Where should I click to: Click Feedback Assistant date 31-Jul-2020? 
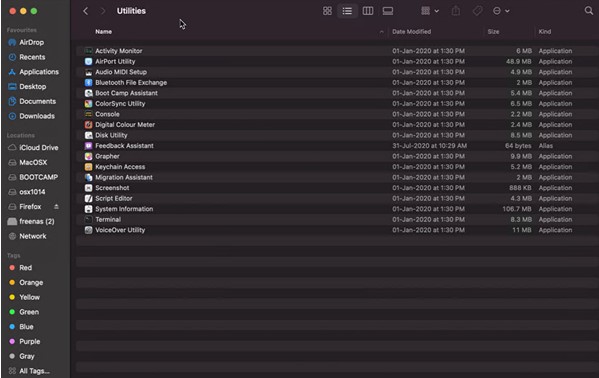429,146
